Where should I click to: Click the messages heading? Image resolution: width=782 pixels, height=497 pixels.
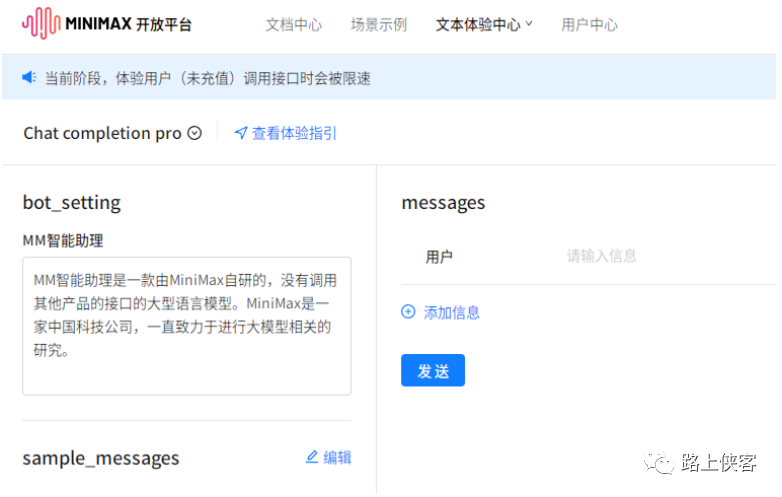pyautogui.click(x=443, y=202)
